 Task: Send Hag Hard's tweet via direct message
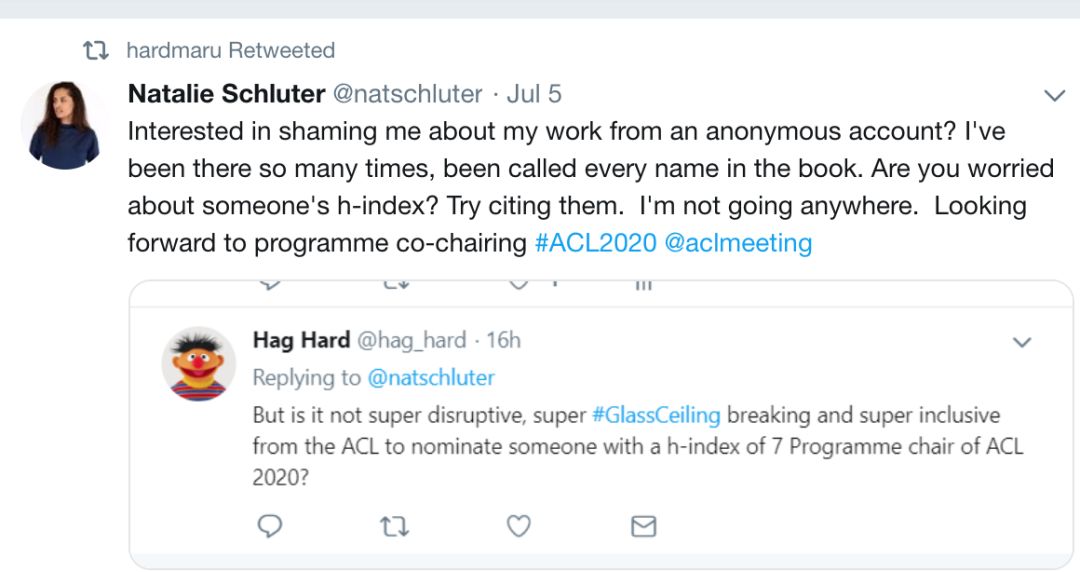click(x=643, y=526)
